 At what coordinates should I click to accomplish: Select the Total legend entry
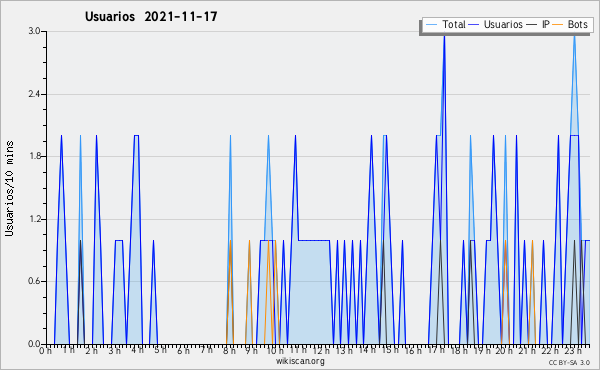click(x=446, y=24)
